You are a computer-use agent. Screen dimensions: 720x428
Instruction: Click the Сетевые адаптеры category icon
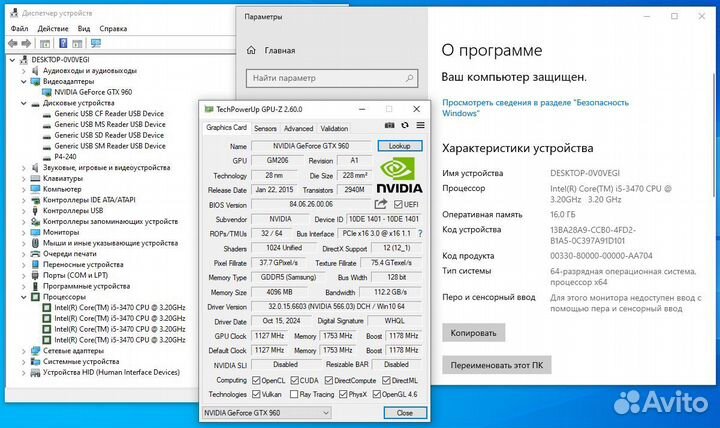35,351
